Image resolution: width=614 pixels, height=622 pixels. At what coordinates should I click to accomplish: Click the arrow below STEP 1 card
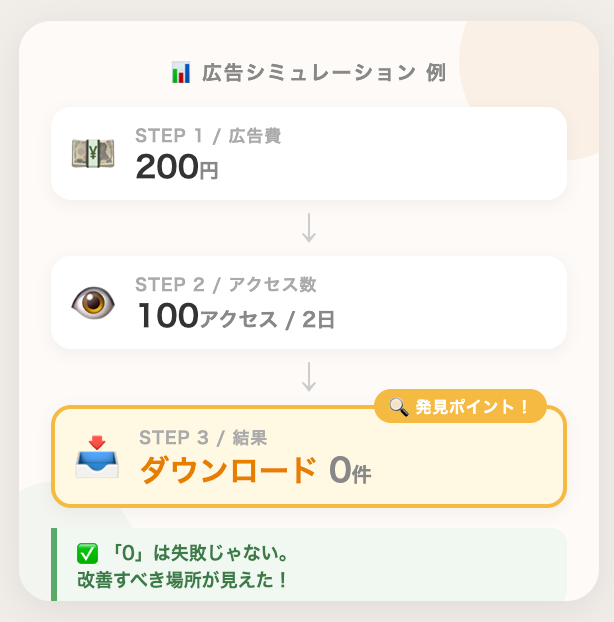coord(309,228)
